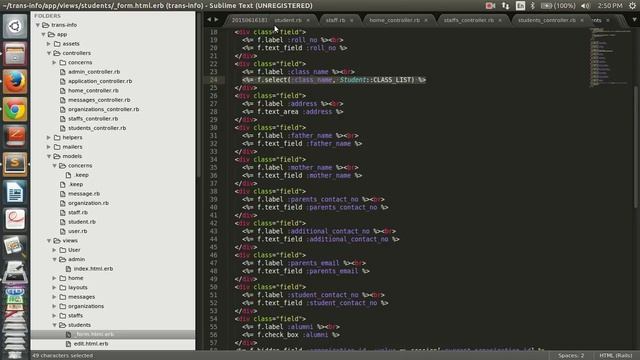This screenshot has width=640, height=360.
Task: Launch Google Chrome from the dock
Action: pos(15,109)
